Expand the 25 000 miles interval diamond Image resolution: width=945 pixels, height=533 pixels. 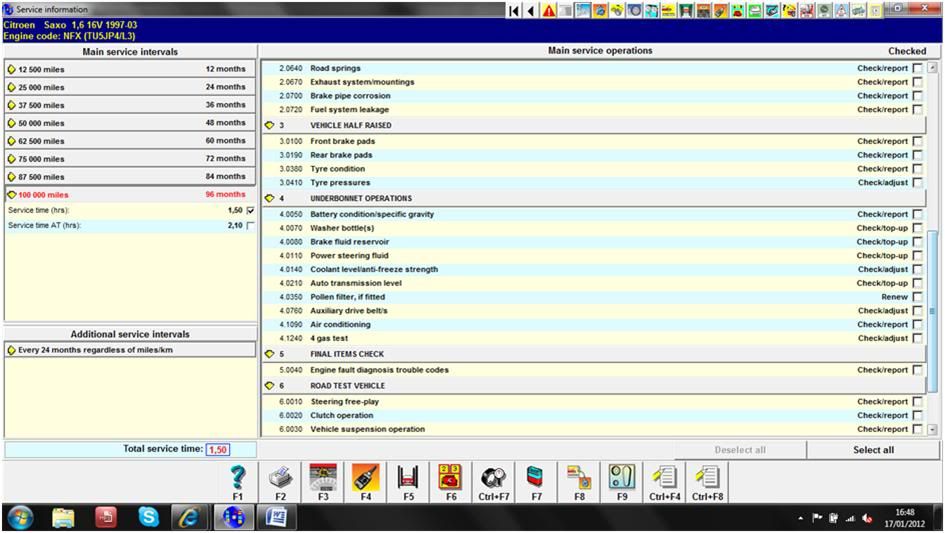click(x=11, y=87)
